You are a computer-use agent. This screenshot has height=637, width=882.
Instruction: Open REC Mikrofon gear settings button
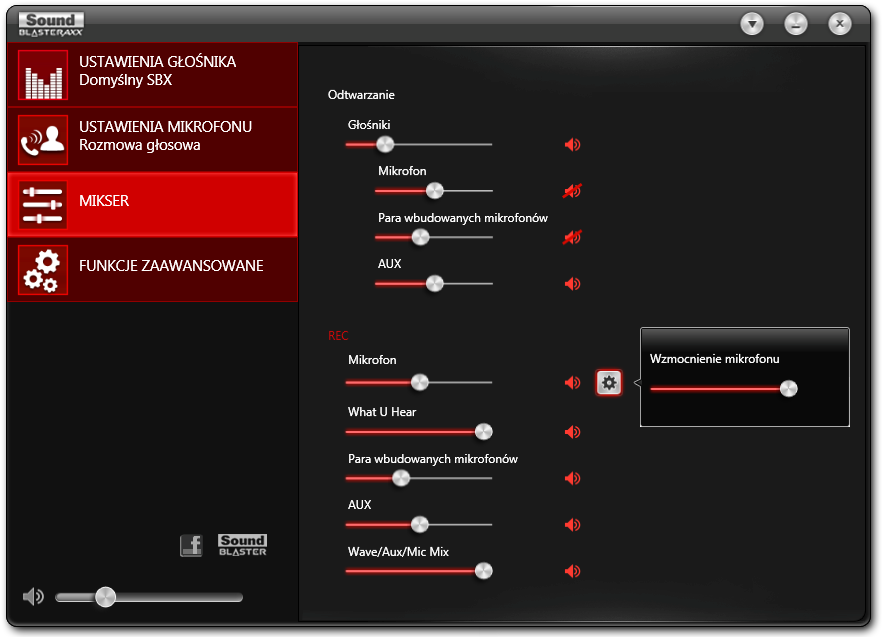609,383
